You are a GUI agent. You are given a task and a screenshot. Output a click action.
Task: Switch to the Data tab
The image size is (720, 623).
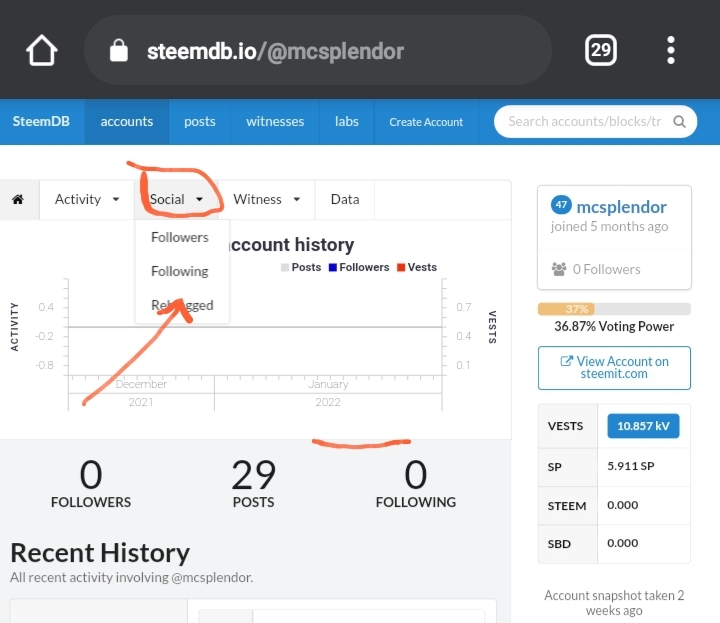[x=345, y=199]
